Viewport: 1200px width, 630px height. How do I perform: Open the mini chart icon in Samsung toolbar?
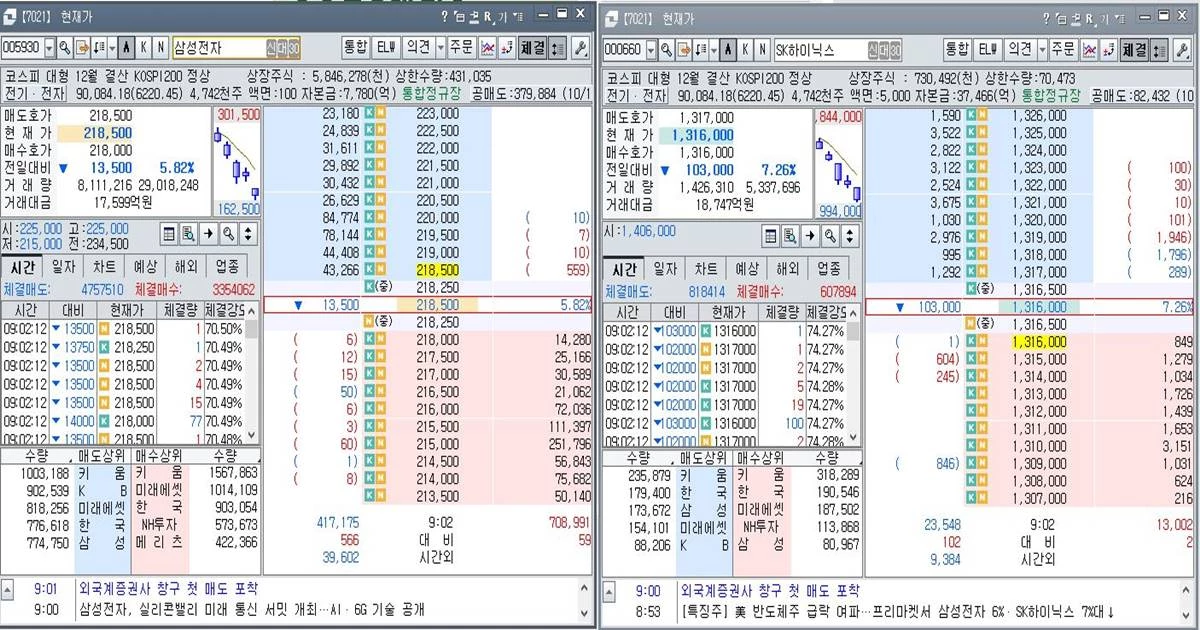[x=487, y=48]
